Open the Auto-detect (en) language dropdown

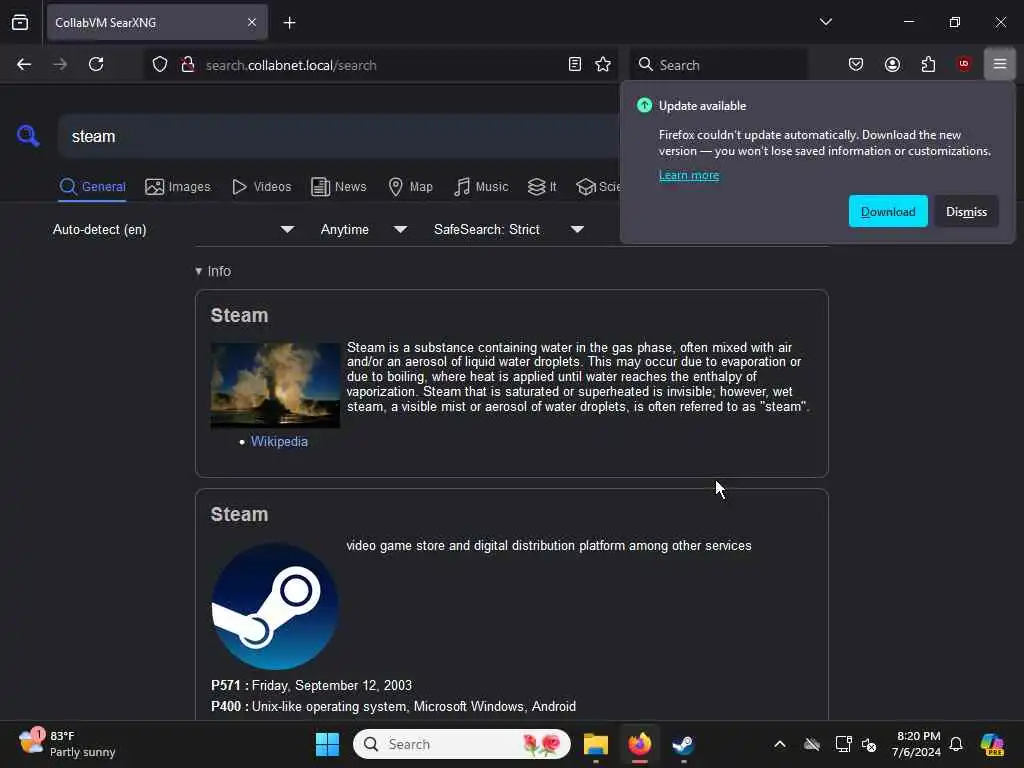[x=173, y=229]
